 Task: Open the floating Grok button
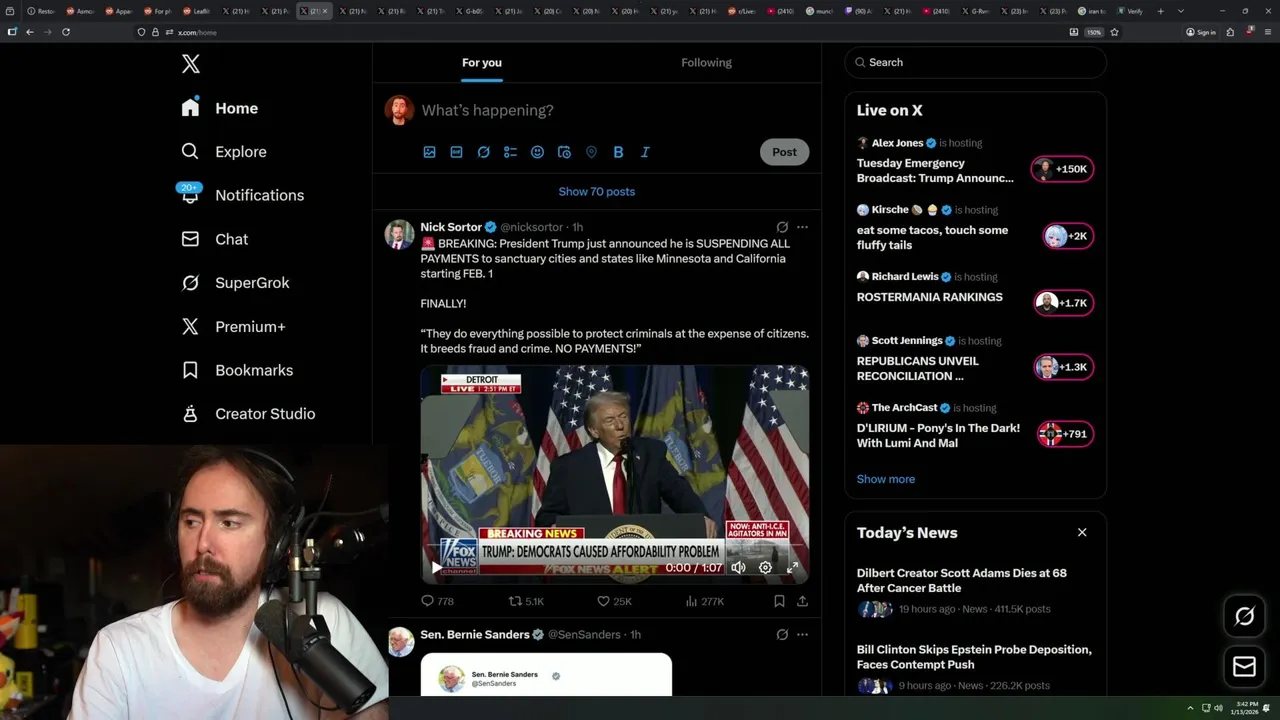click(x=1244, y=617)
